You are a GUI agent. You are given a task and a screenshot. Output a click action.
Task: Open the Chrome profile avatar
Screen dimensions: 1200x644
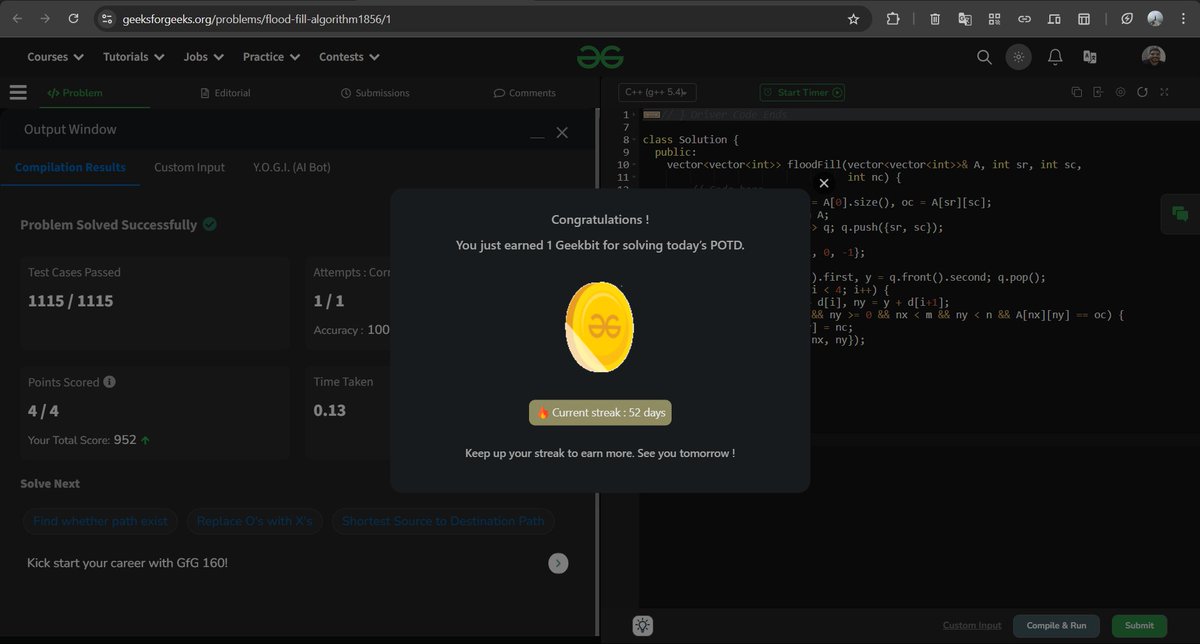pyautogui.click(x=1155, y=18)
